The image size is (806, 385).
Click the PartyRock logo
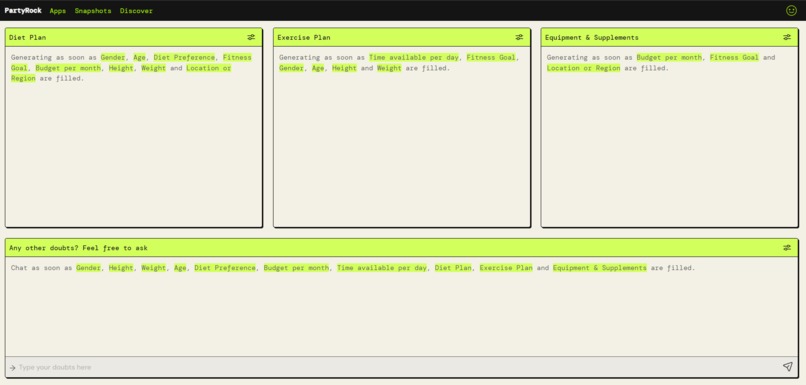tap(23, 10)
